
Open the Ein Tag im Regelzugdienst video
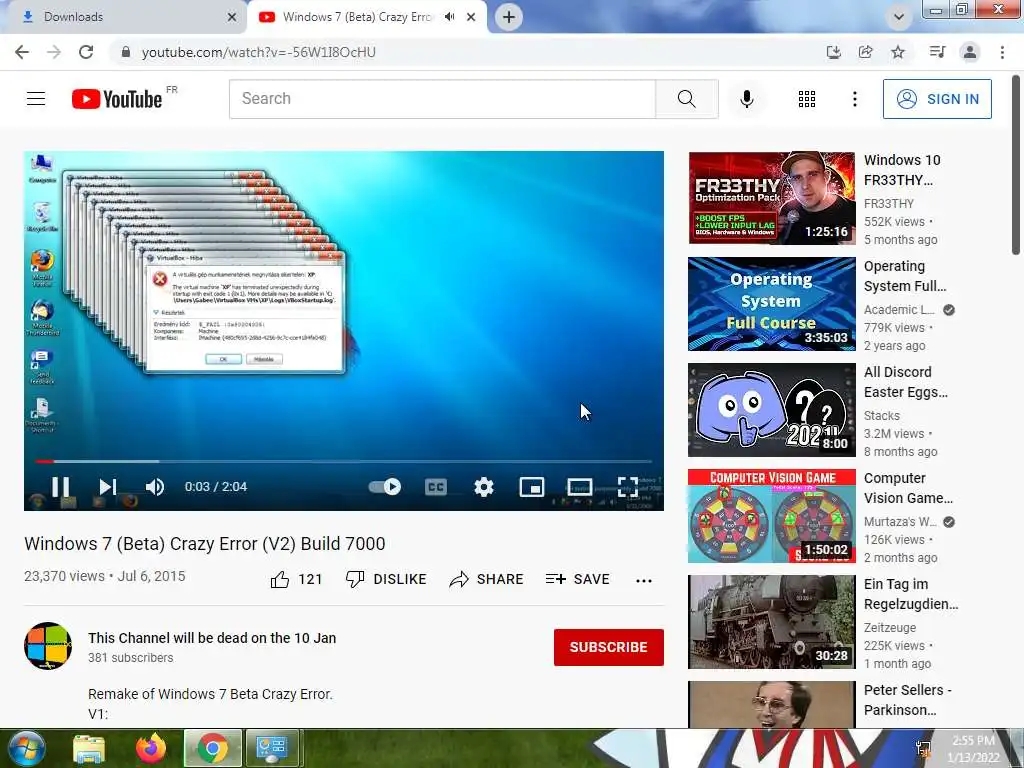771,622
